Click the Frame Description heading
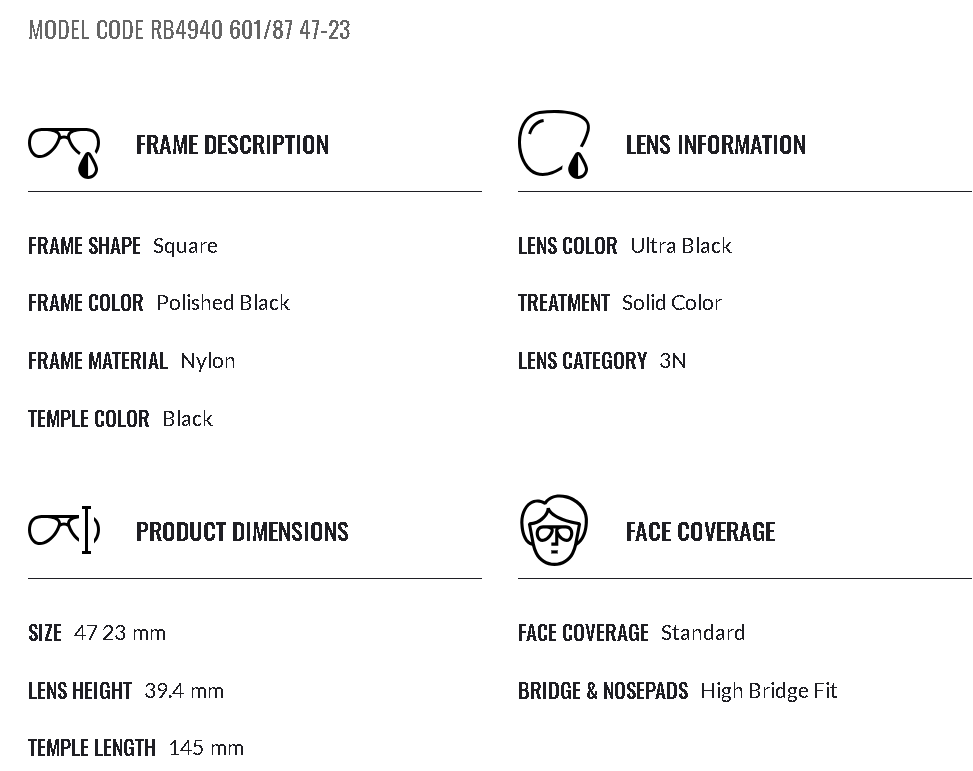Viewport: 973px width, 771px height. click(x=232, y=145)
